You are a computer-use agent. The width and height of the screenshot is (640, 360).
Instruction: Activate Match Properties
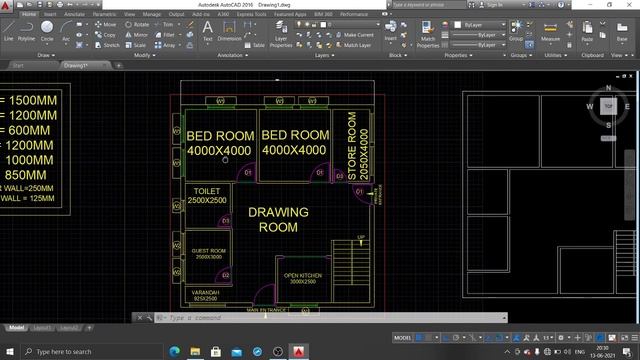click(427, 34)
